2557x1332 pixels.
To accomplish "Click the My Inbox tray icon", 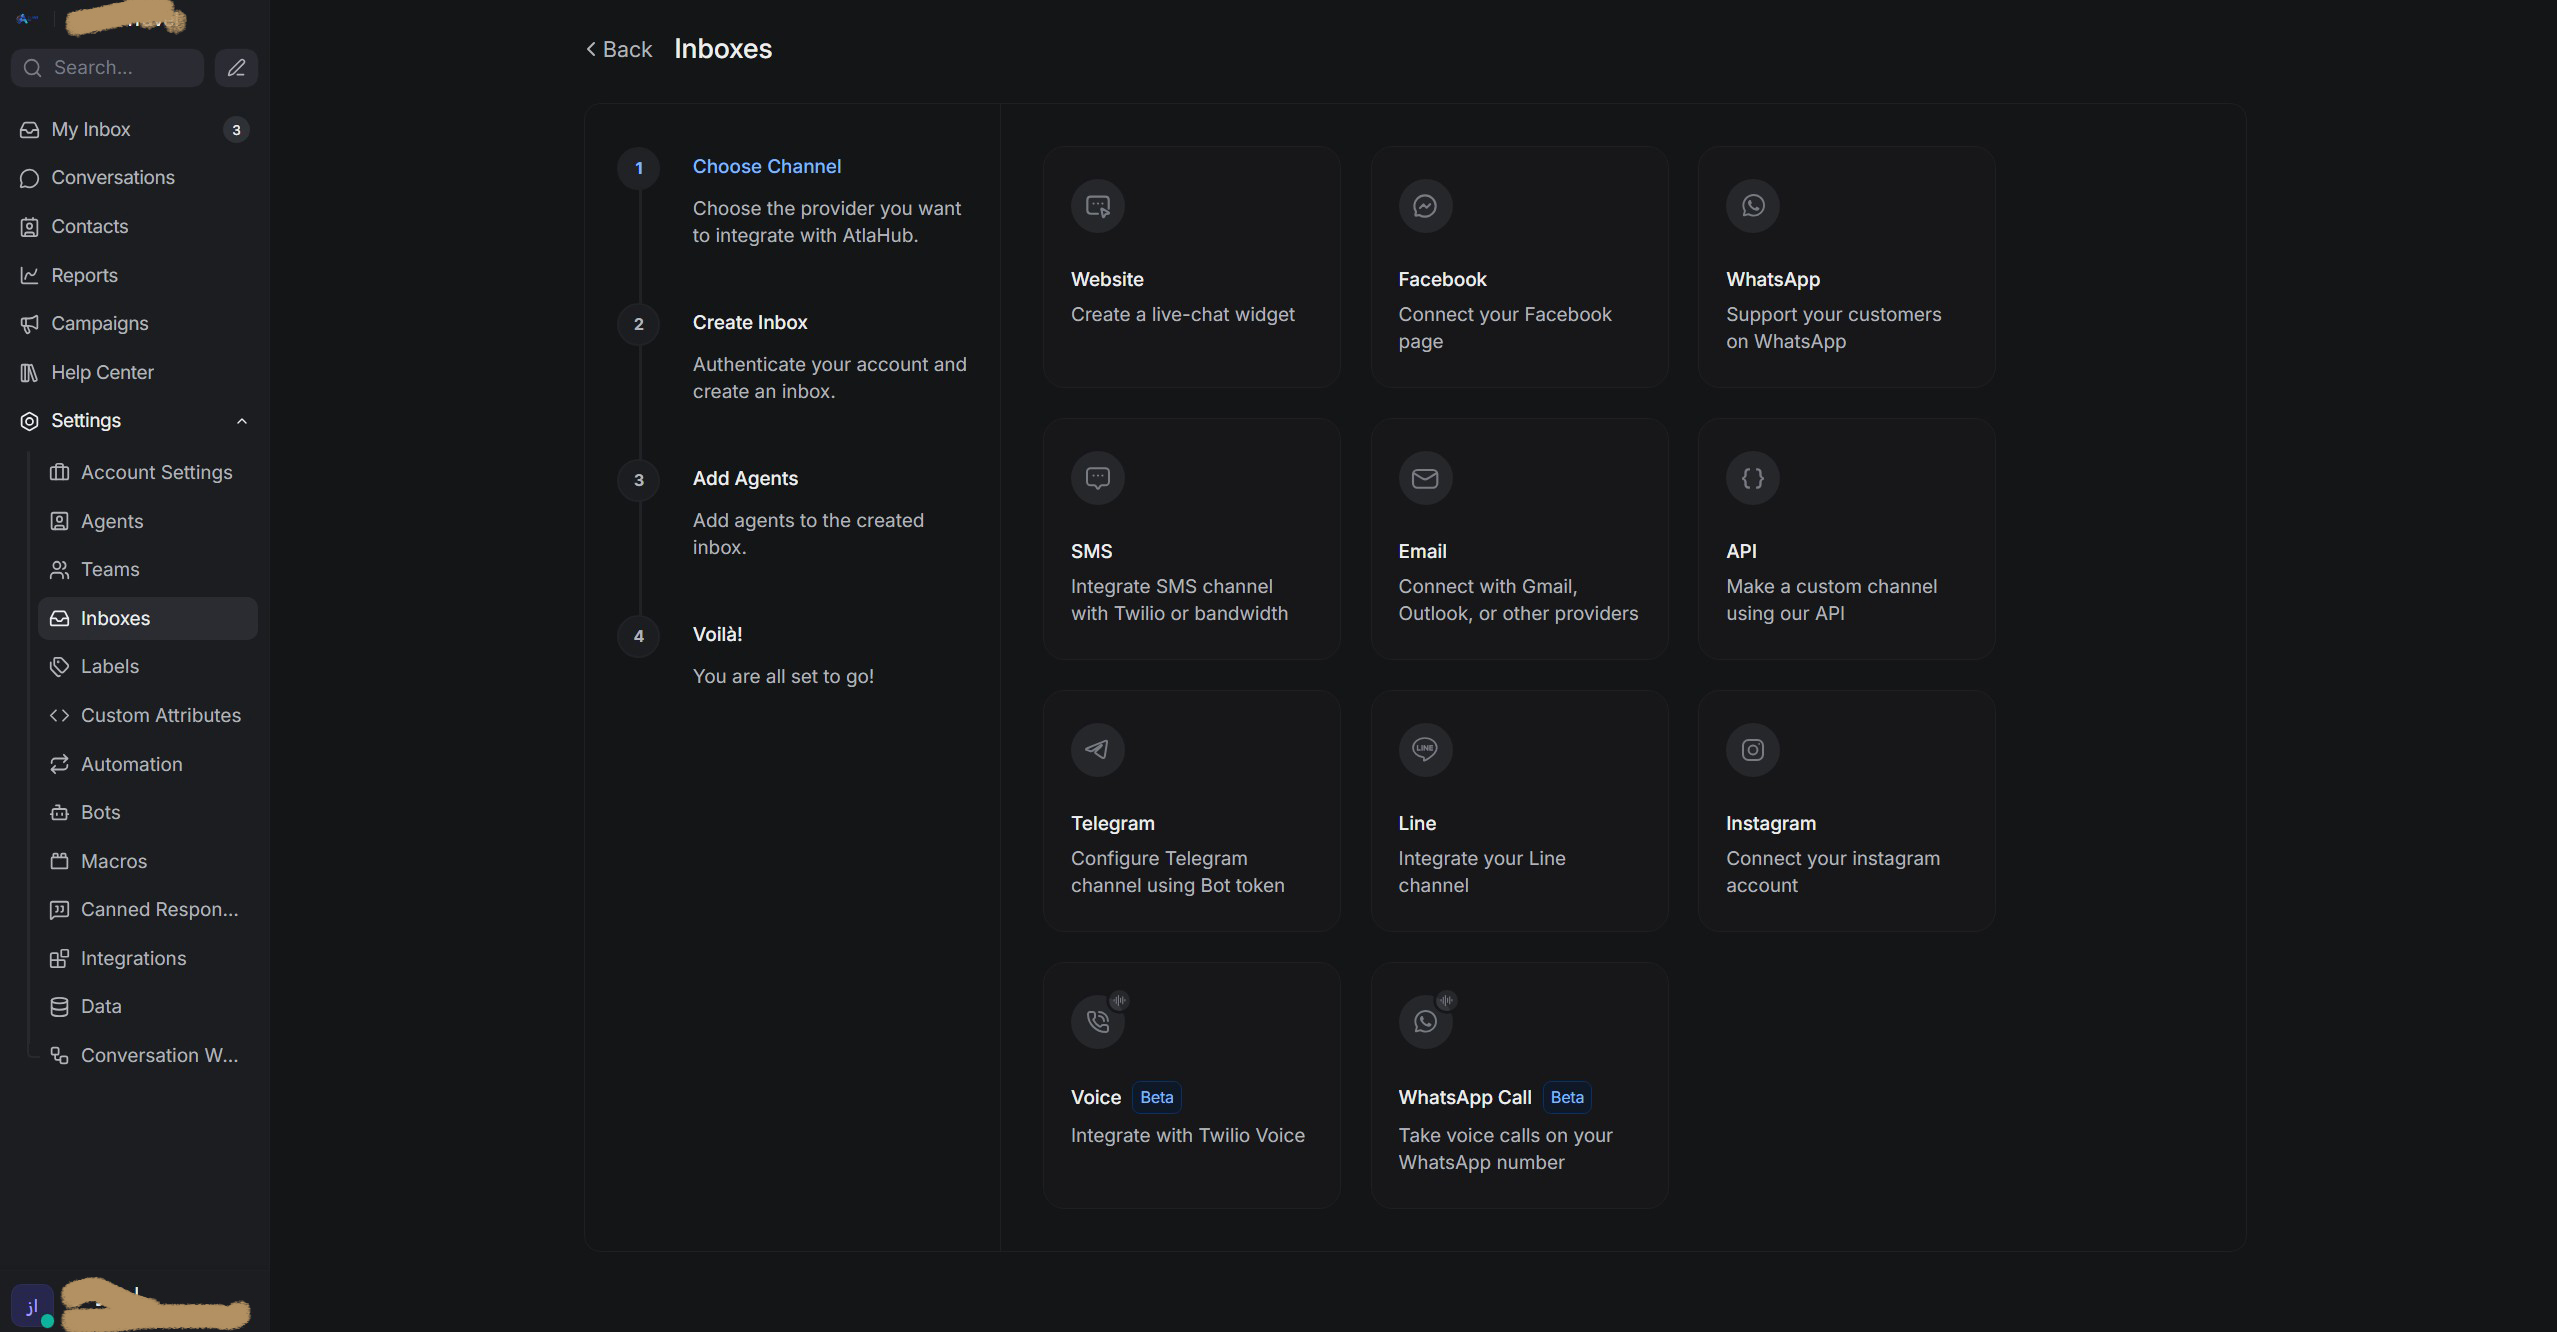I will 30,130.
